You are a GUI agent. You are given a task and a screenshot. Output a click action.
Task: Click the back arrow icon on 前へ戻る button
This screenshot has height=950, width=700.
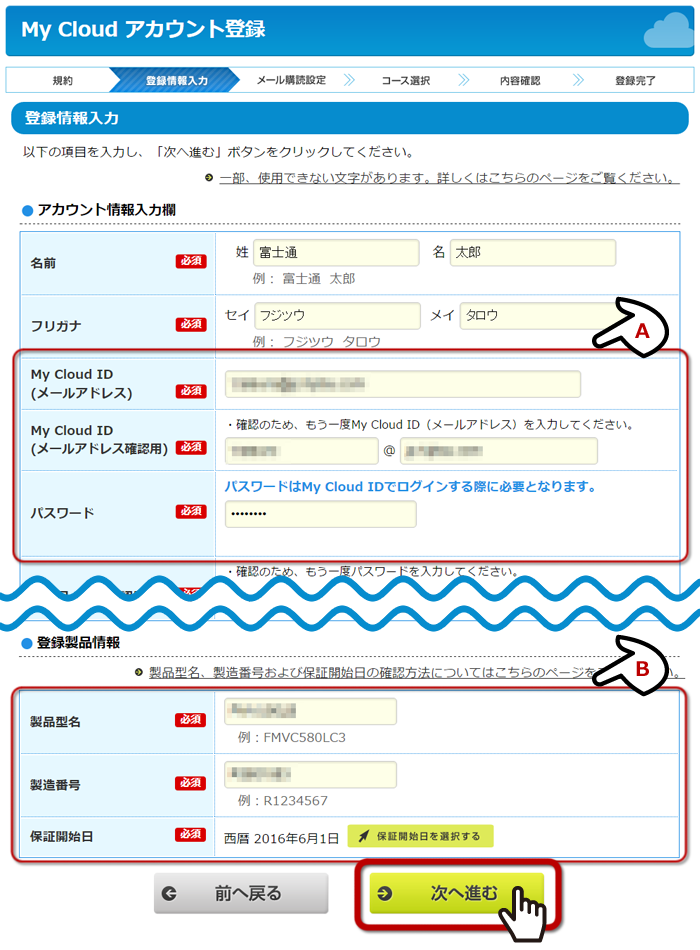click(x=169, y=893)
